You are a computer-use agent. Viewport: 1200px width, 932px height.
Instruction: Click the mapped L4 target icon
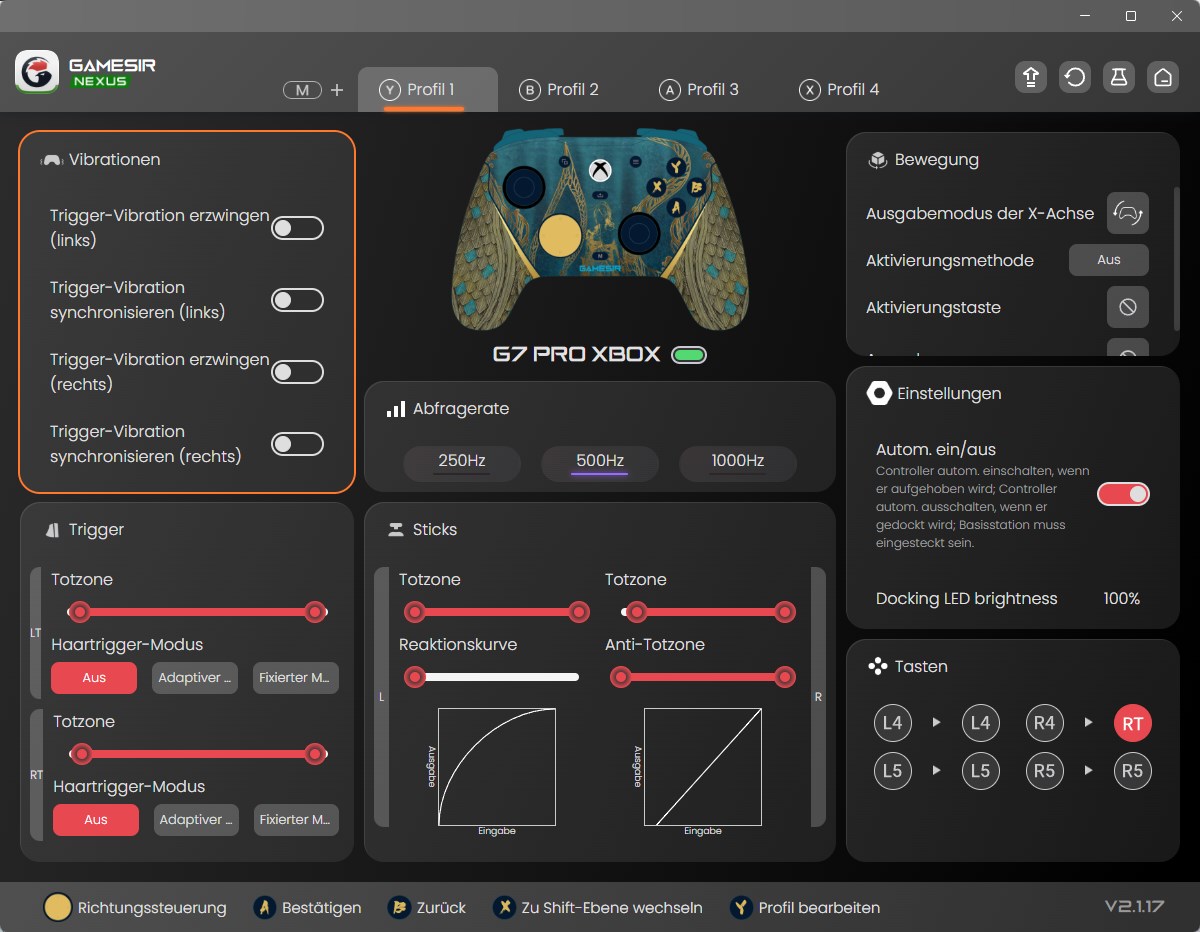pos(980,722)
